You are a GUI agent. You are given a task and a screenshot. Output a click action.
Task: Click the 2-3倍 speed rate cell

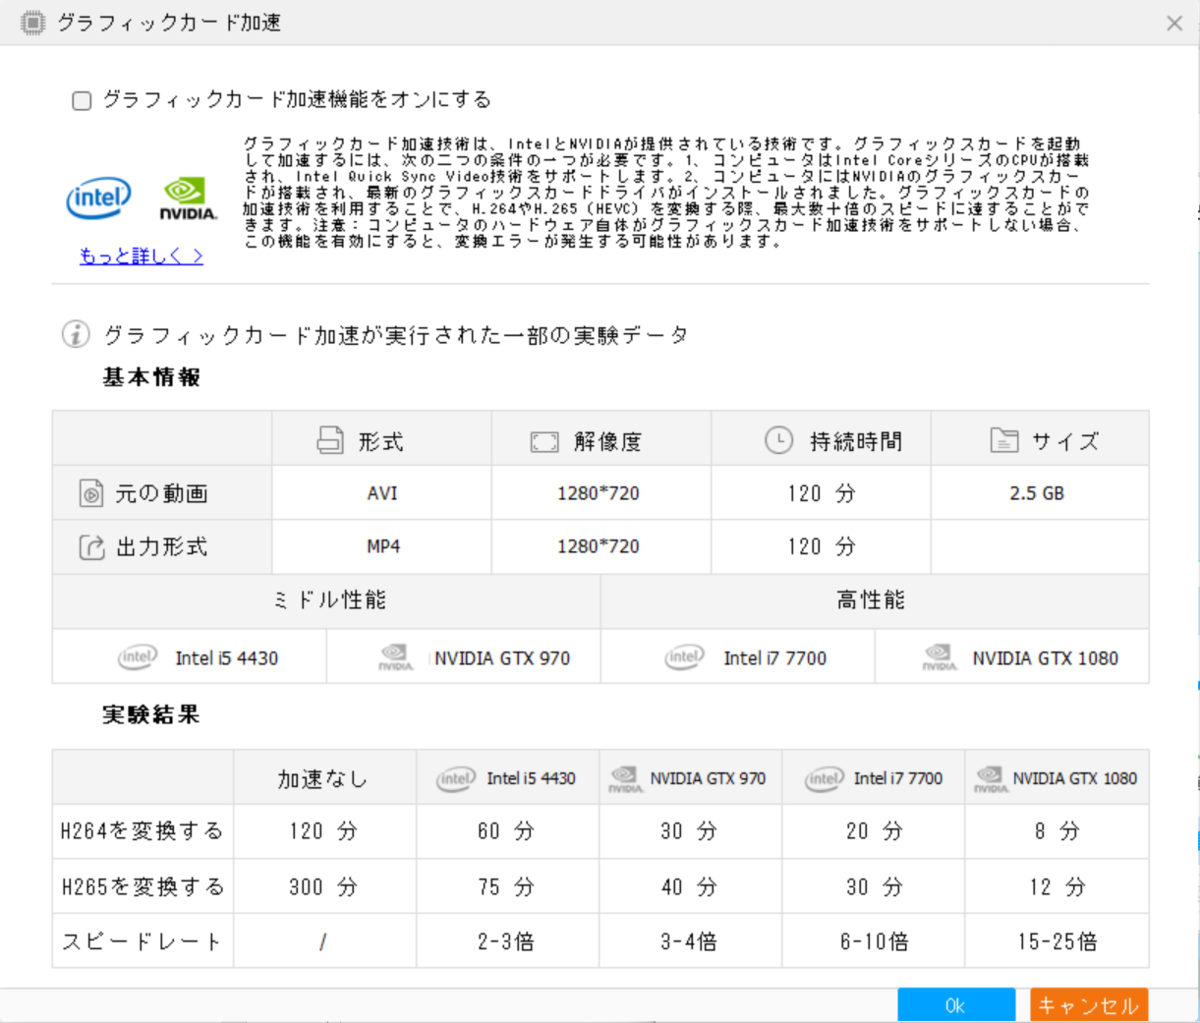pyautogui.click(x=507, y=941)
